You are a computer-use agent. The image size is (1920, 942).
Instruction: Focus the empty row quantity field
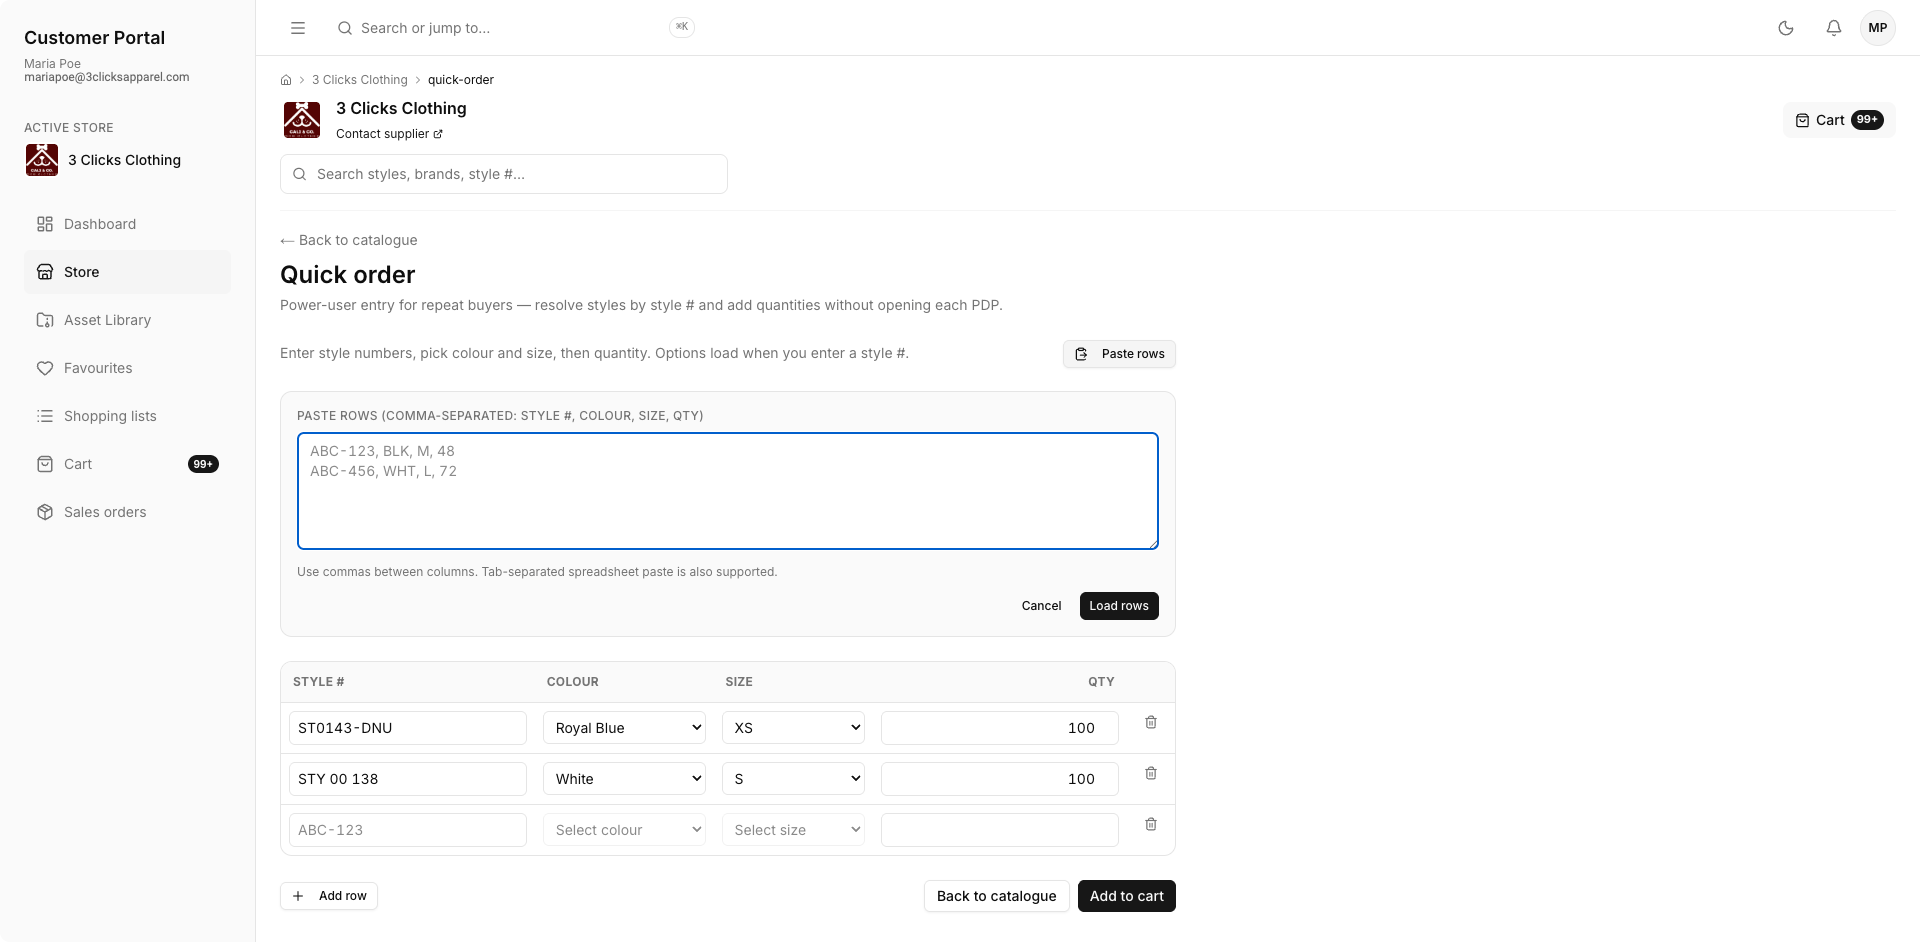coord(1000,830)
